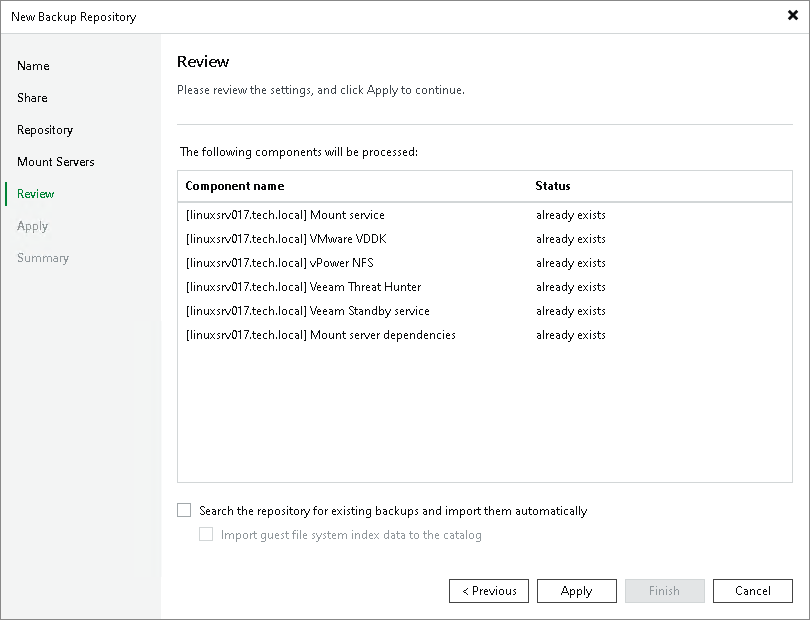Select the Apply step in sidebar
This screenshot has width=810, height=620.
coord(33,226)
